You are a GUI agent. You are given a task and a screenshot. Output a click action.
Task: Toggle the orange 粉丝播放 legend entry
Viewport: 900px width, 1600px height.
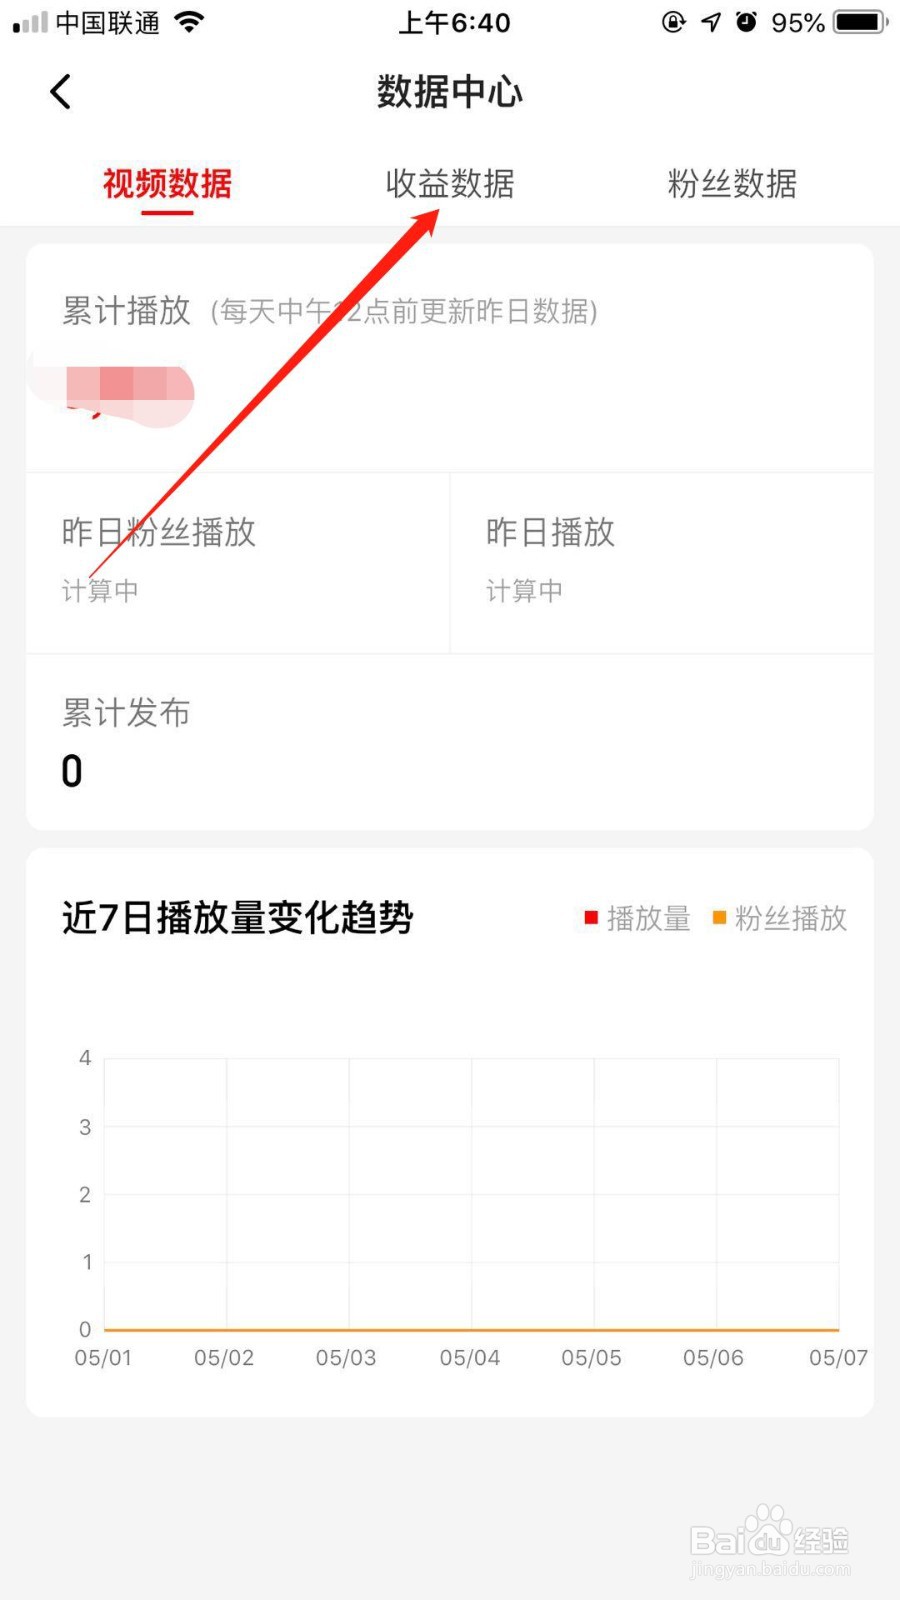pyautogui.click(x=780, y=918)
